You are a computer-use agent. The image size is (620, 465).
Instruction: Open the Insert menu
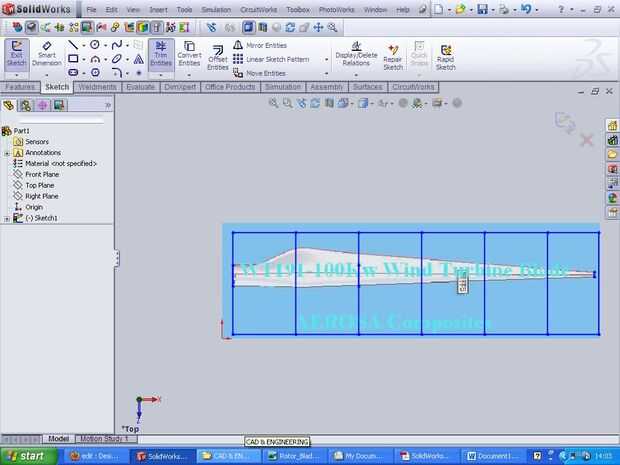point(159,9)
